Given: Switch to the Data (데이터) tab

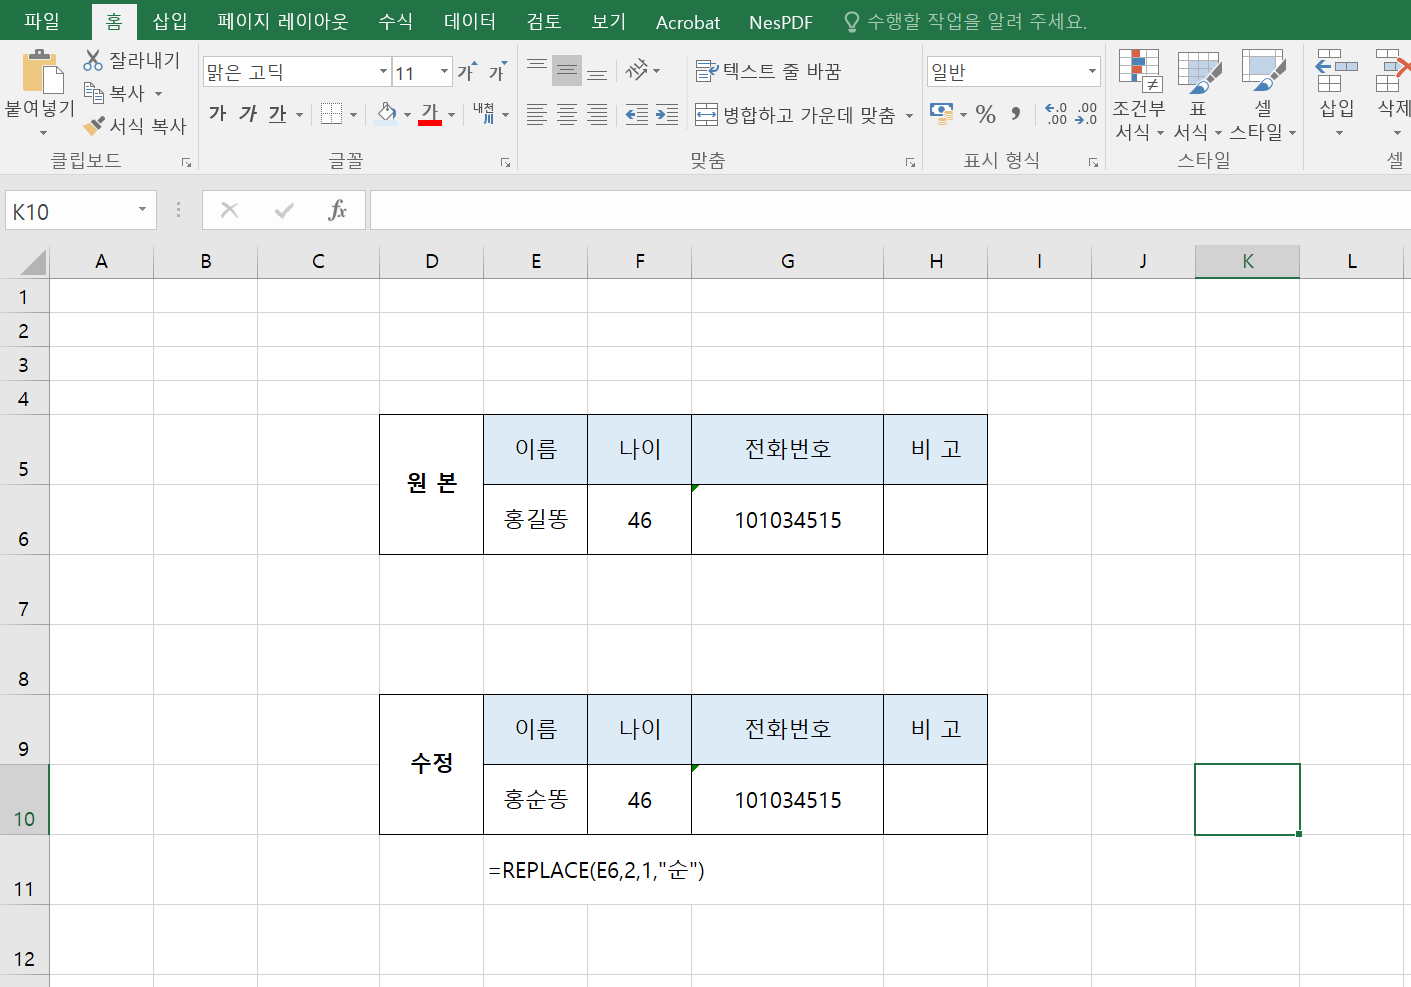Looking at the screenshot, I should (469, 21).
